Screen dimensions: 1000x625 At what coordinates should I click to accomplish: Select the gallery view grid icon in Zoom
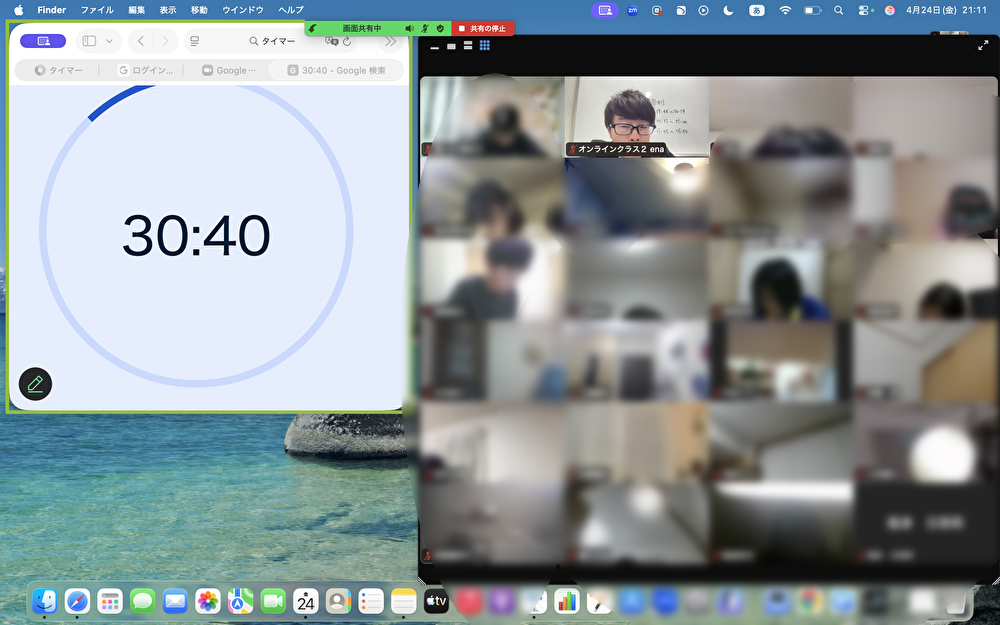(485, 45)
